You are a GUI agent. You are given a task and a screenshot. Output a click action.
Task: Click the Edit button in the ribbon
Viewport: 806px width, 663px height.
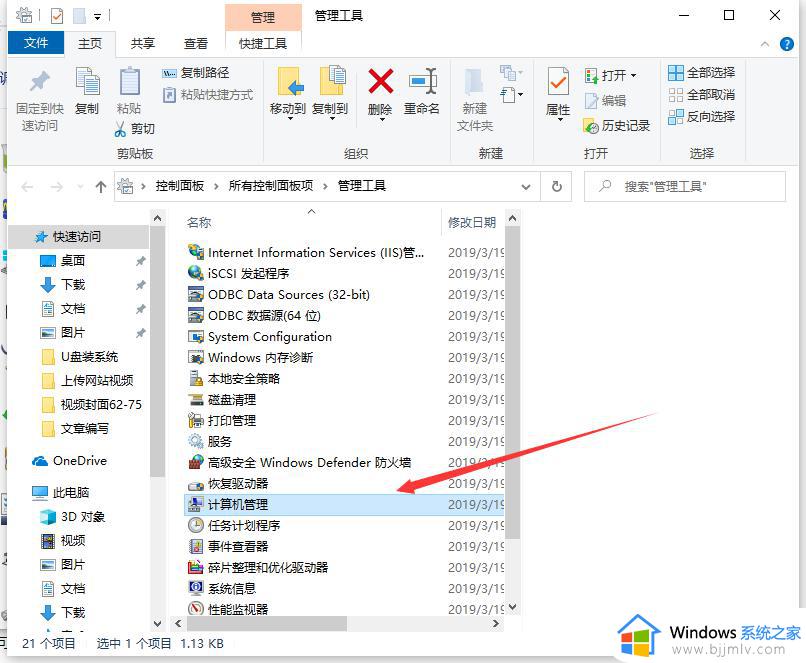606,101
